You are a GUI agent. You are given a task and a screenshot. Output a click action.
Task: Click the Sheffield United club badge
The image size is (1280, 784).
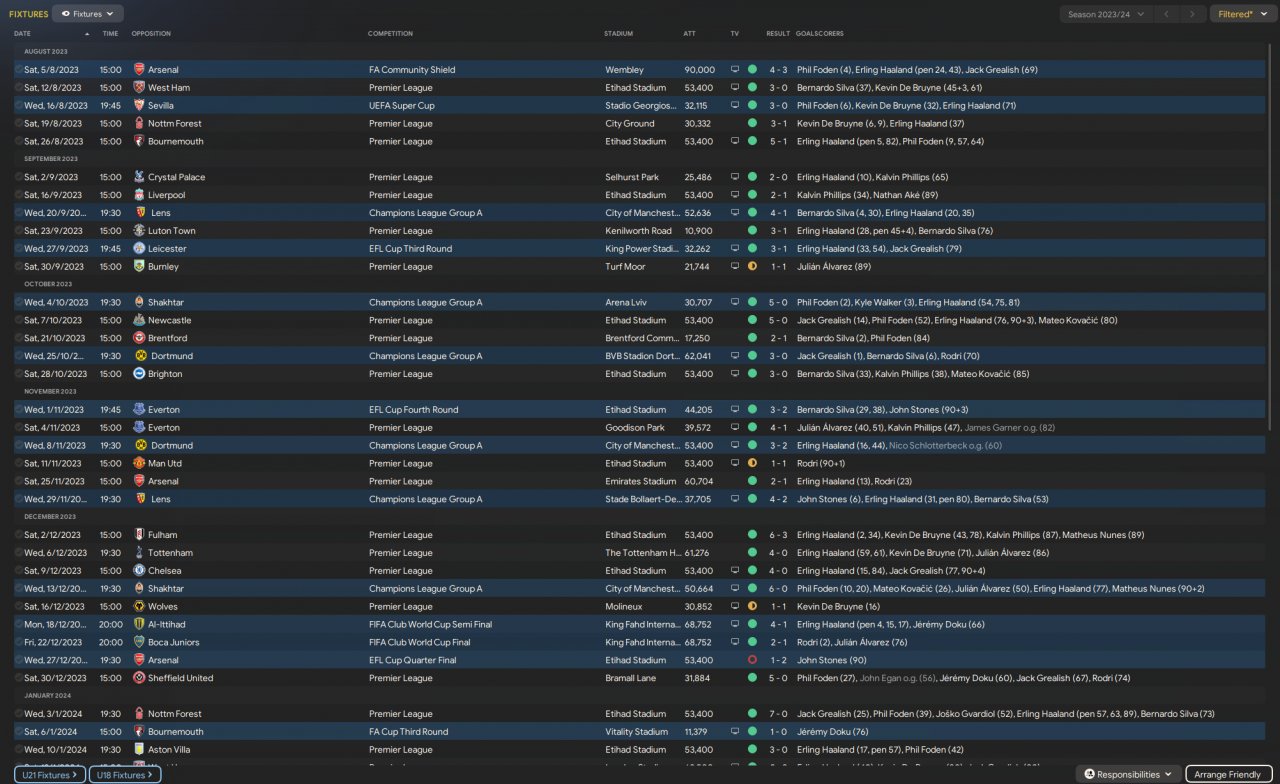point(138,678)
